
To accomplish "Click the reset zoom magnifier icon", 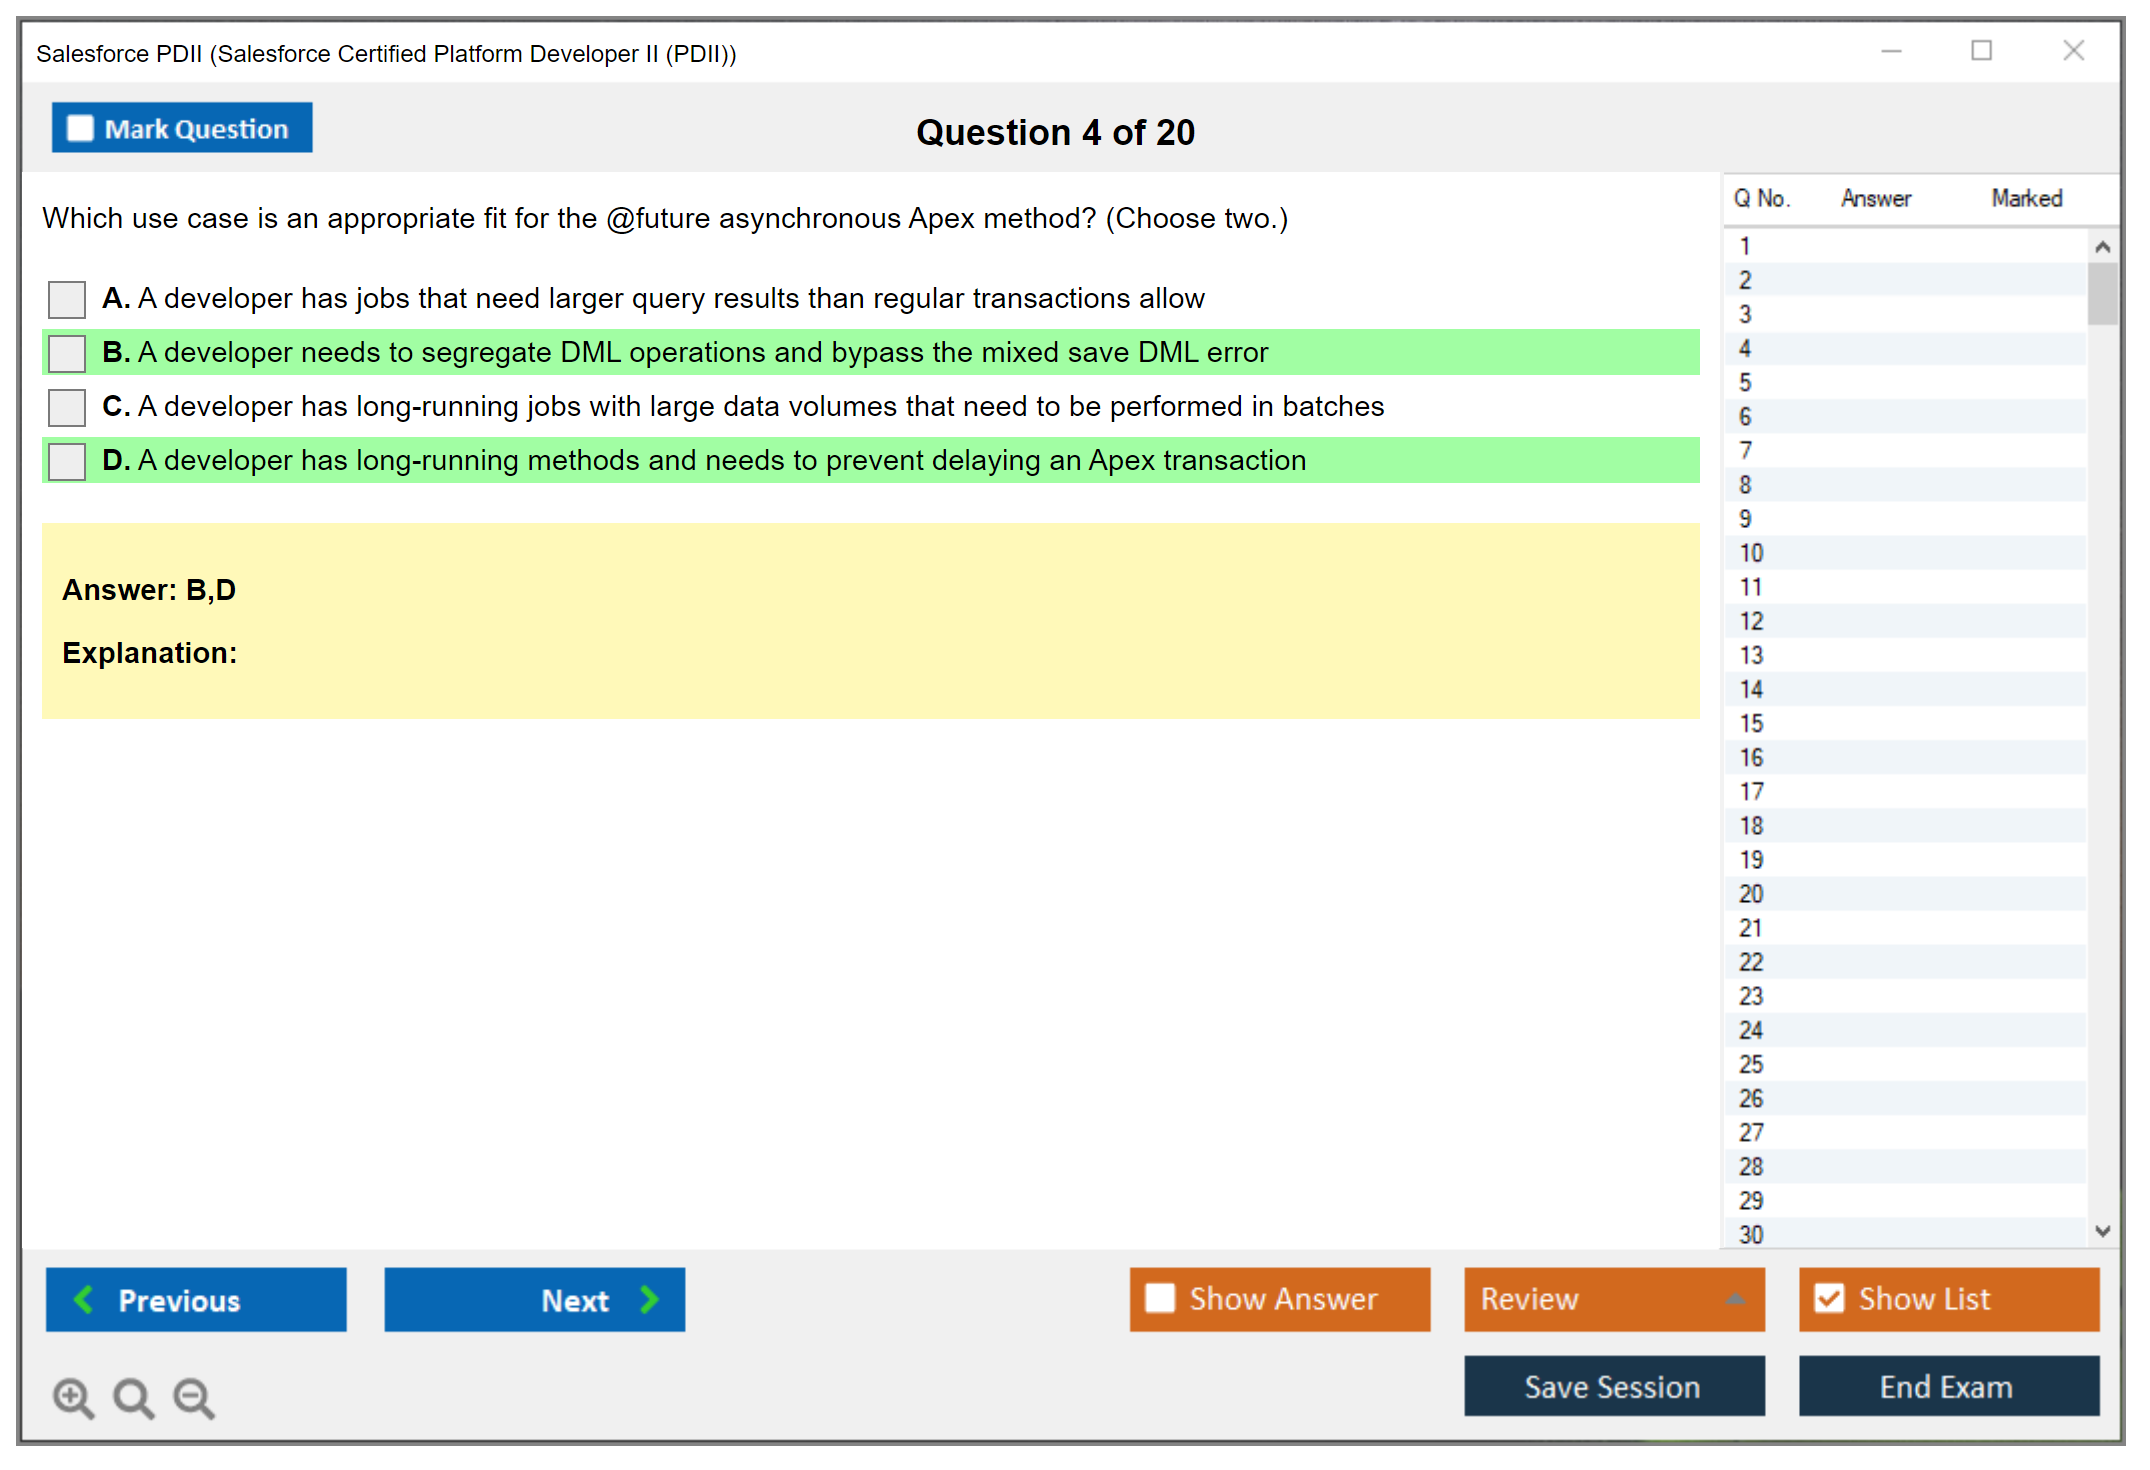I will (132, 1397).
